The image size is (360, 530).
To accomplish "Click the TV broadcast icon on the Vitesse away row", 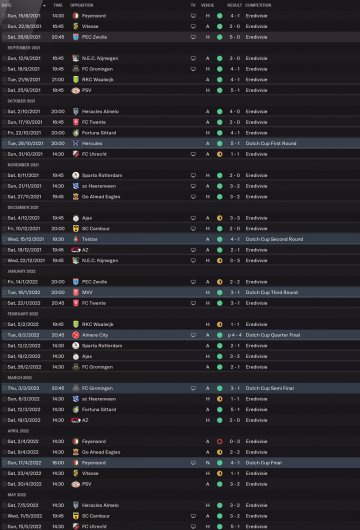I will 193,26.
